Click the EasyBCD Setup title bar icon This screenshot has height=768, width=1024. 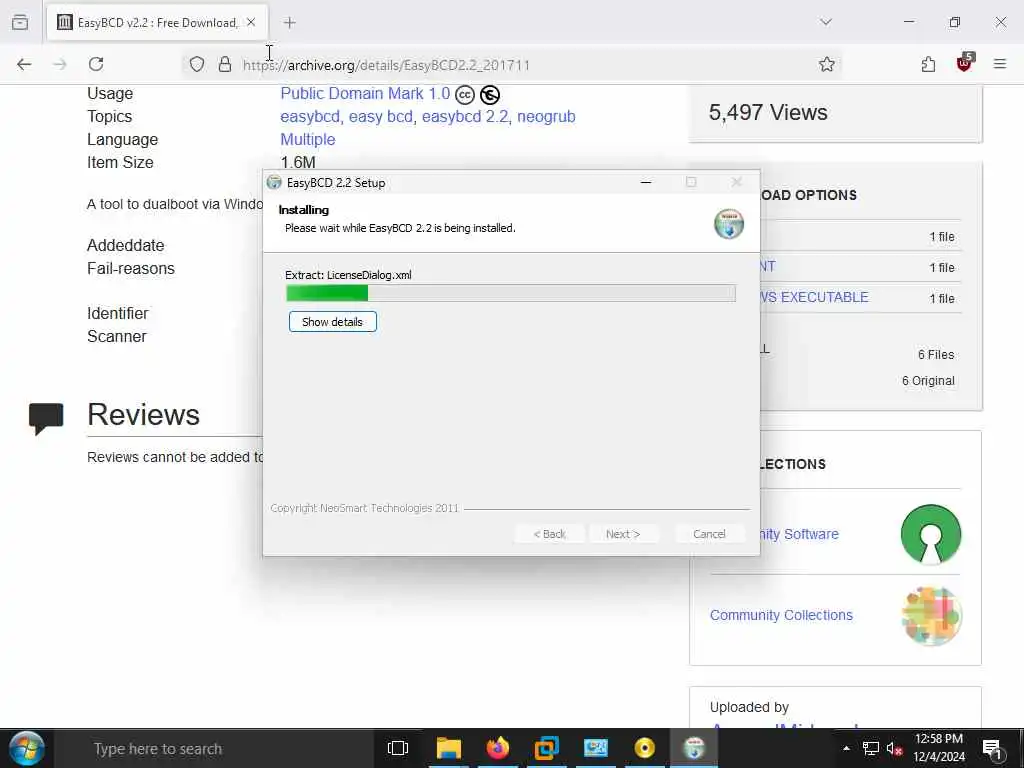[274, 182]
